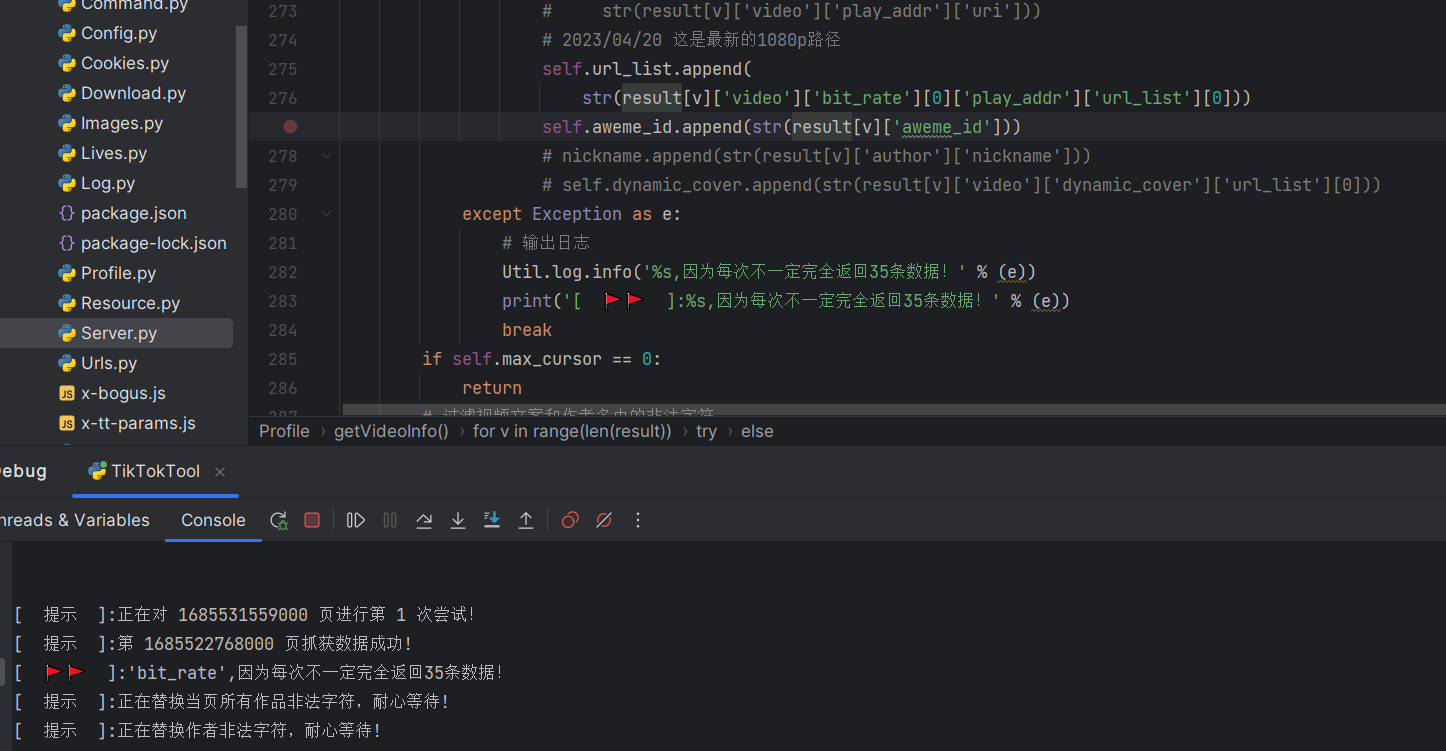Click the Step Out icon
Viewport: 1446px width, 751px height.
point(526,520)
